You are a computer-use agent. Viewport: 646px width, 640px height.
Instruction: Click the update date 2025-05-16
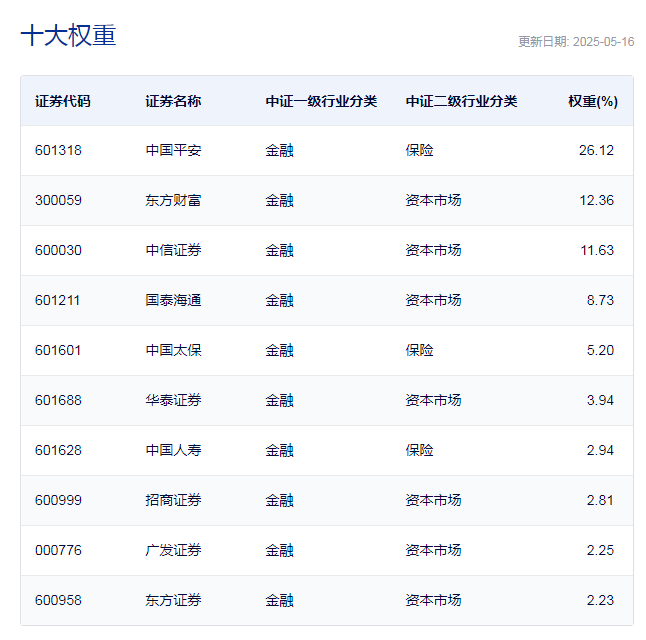[603, 42]
